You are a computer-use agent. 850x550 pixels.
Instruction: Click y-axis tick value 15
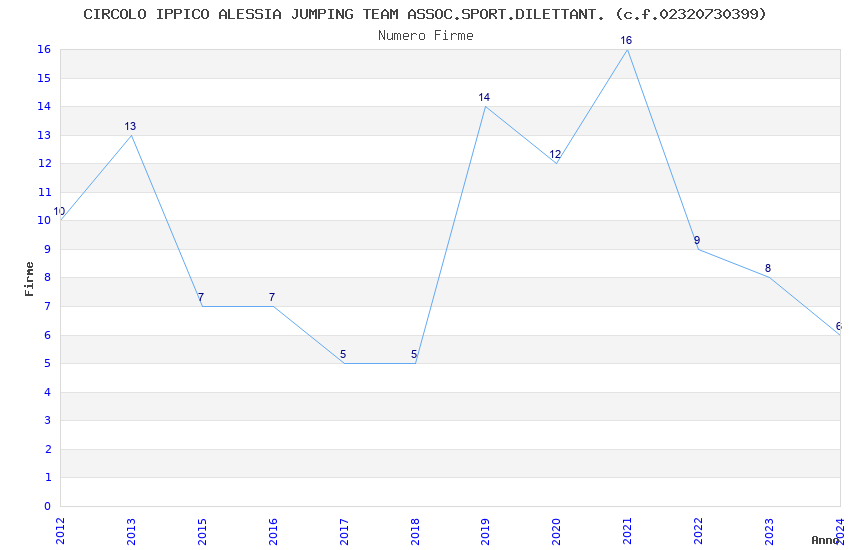[x=44, y=78]
